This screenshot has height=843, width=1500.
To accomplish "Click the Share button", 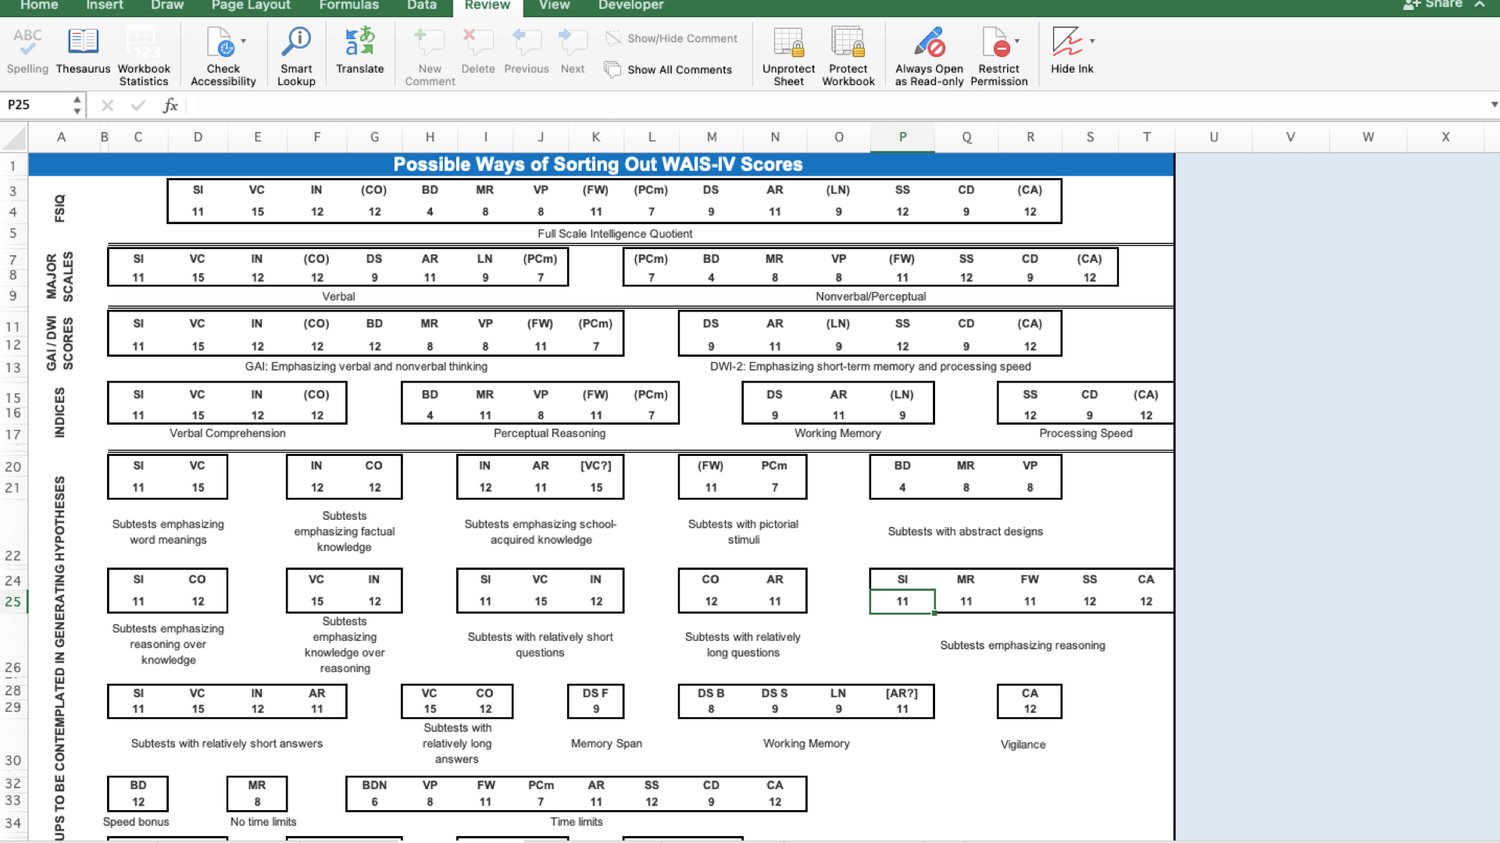I will (1433, 5).
